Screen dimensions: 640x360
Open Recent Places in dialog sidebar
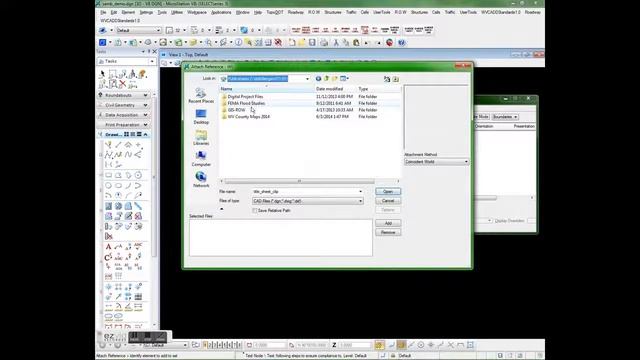(x=201, y=96)
